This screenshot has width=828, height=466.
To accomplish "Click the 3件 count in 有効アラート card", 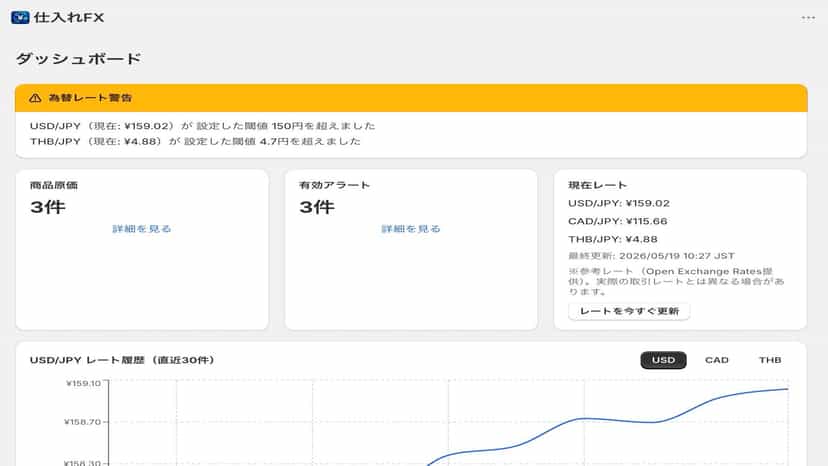I will tap(317, 207).
